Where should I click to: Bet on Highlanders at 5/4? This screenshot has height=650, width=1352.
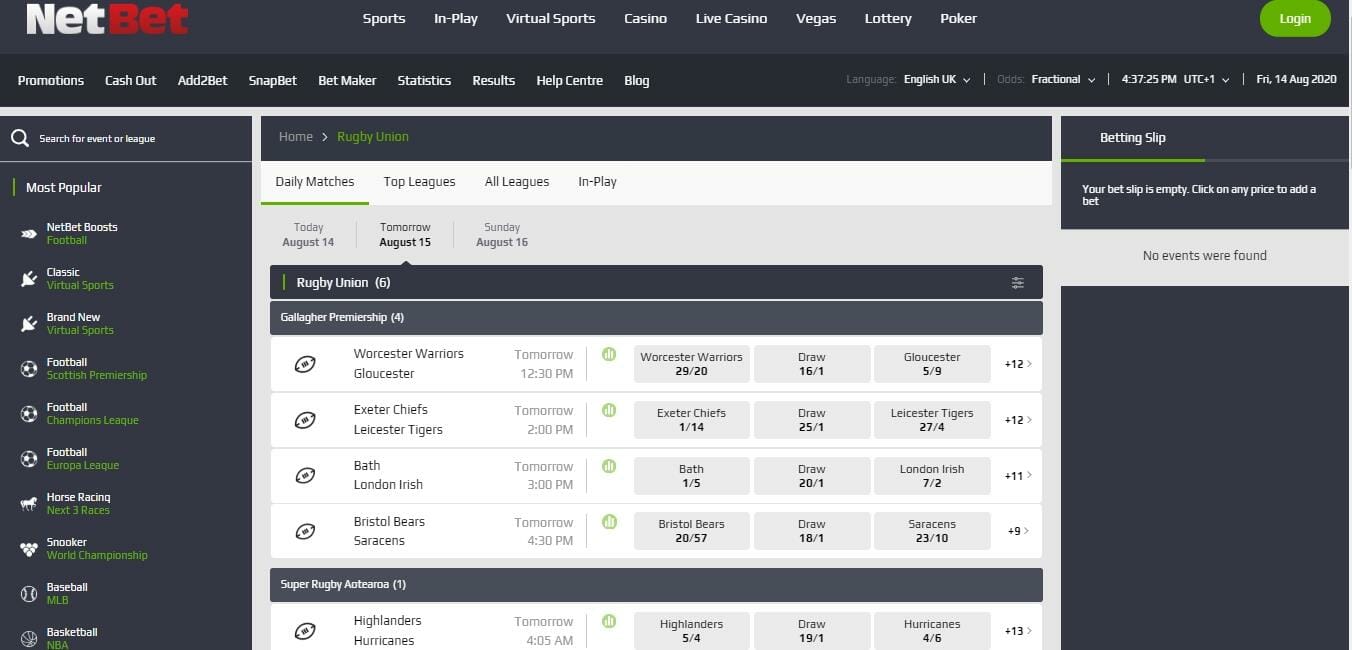point(692,631)
